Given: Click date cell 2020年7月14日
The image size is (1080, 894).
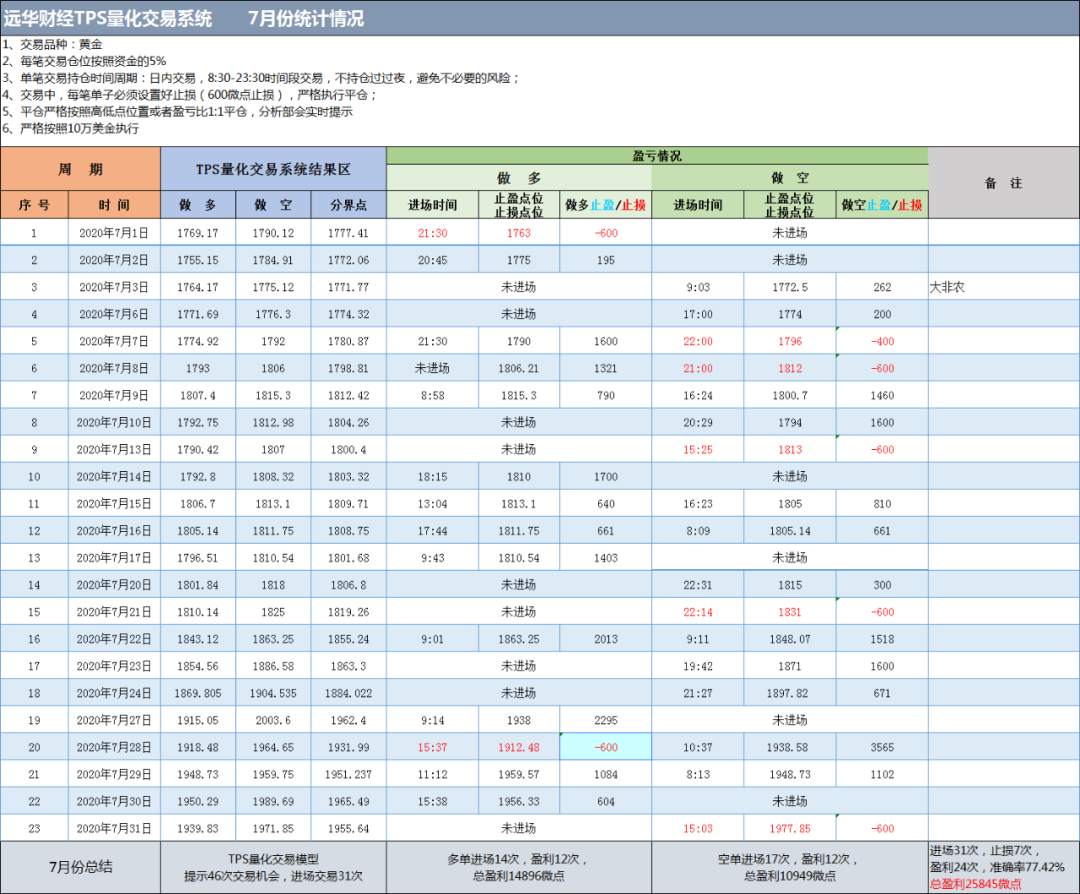Looking at the screenshot, I should (x=114, y=477).
